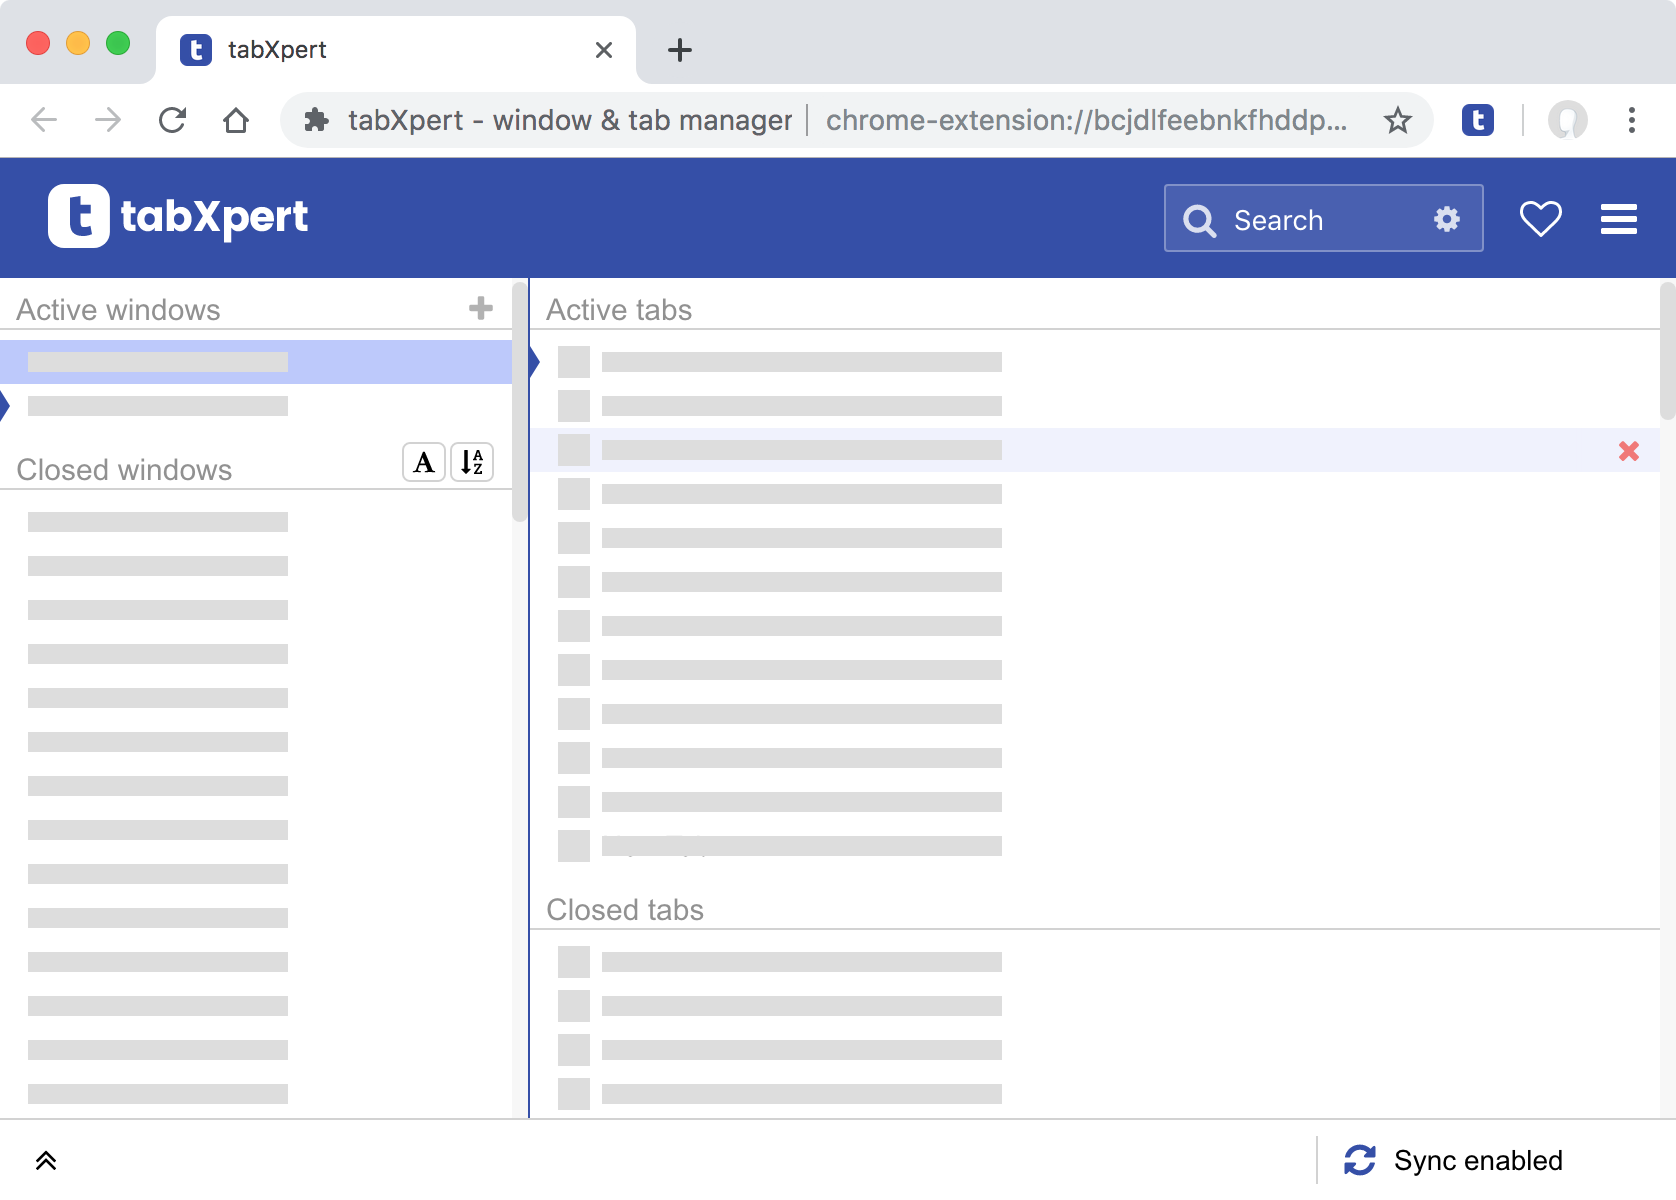Screen dimensions: 1676x1200
Task: Add new window with plus icon
Action: (x=481, y=308)
